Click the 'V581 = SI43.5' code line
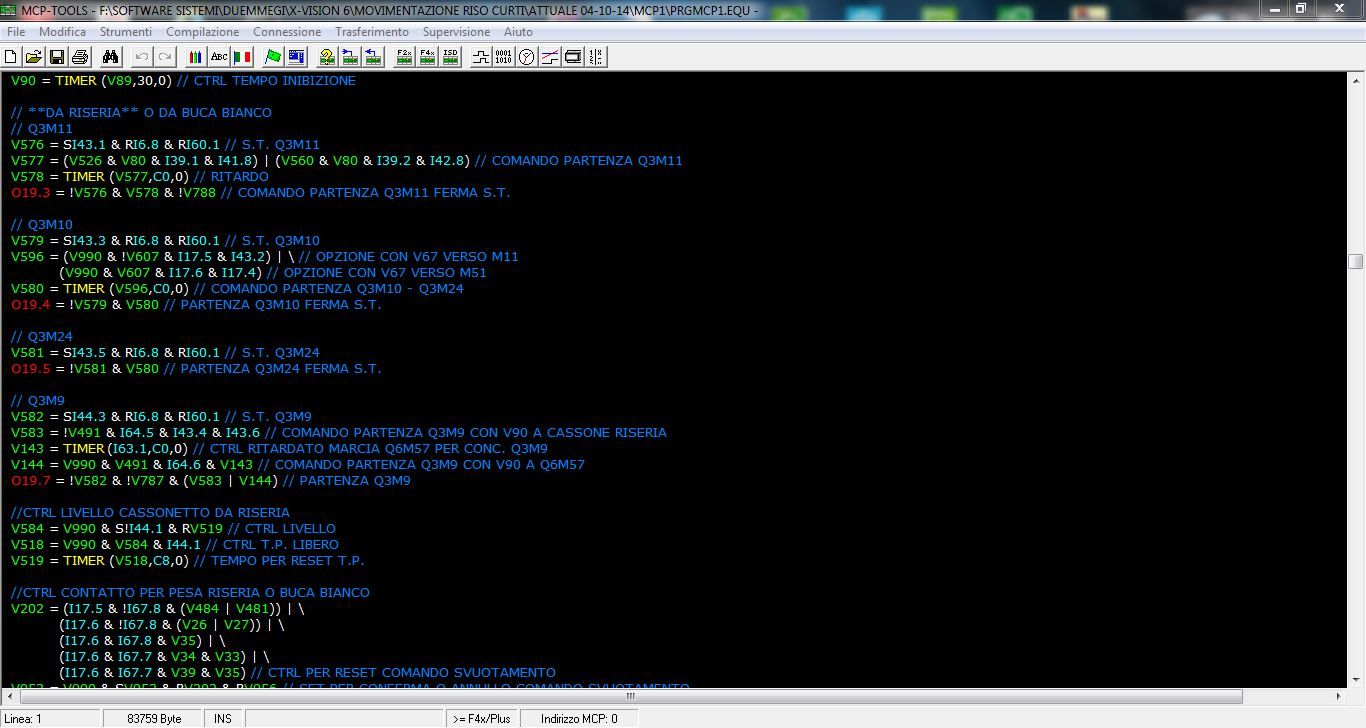The width and height of the screenshot is (1366, 728). click(x=165, y=353)
